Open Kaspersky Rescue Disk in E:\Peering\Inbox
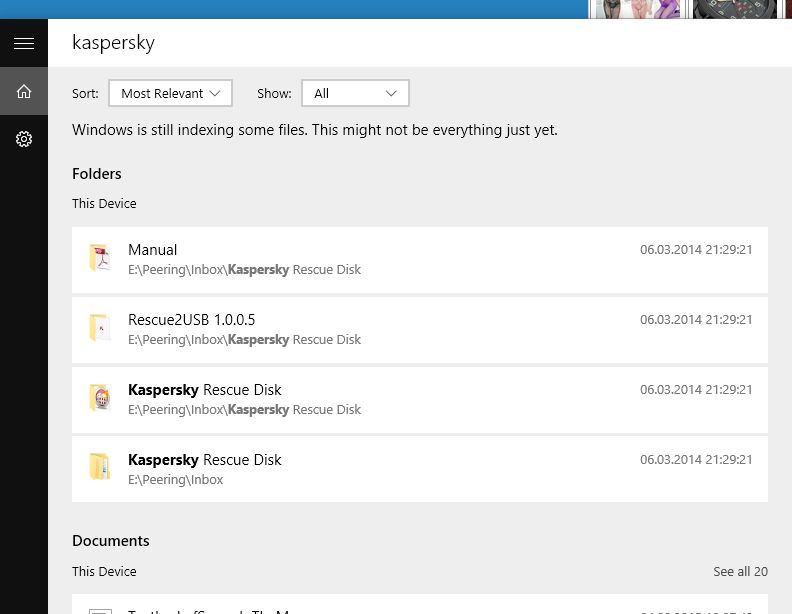 tap(420, 469)
